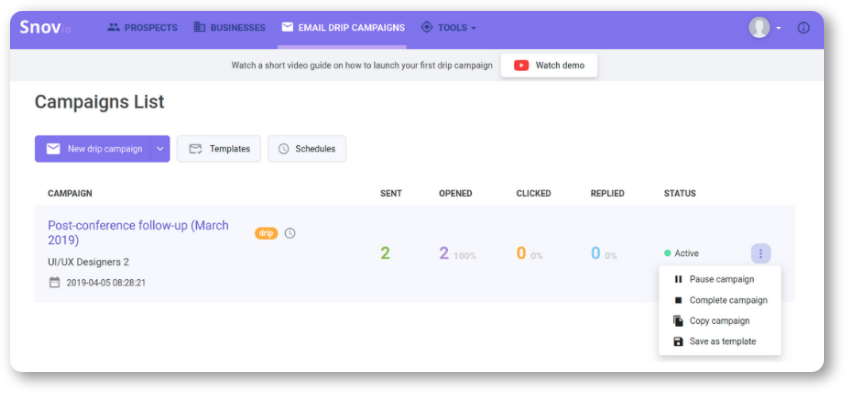
Task: Open the three-dot campaign actions menu
Action: pyautogui.click(x=761, y=254)
